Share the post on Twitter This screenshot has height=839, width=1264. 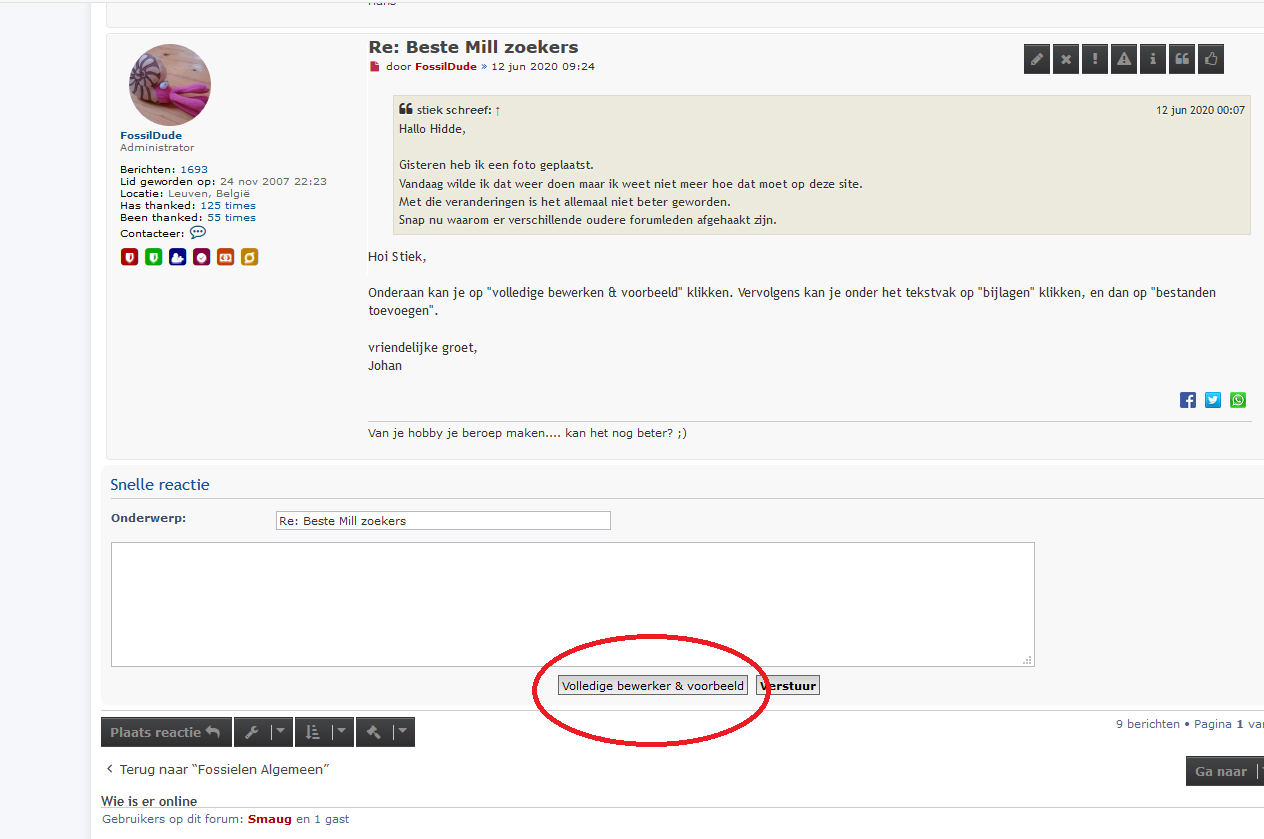(1213, 400)
